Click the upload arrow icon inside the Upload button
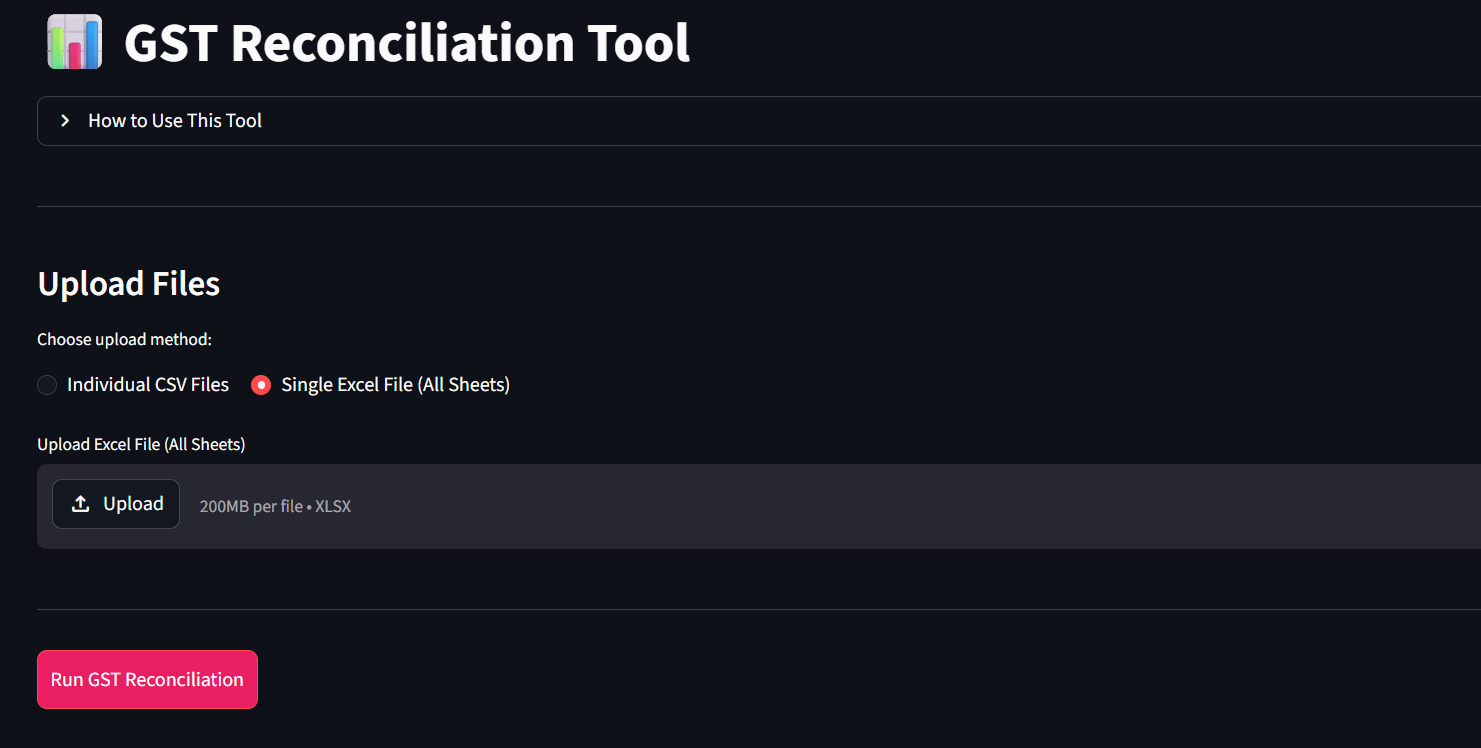 click(80, 503)
